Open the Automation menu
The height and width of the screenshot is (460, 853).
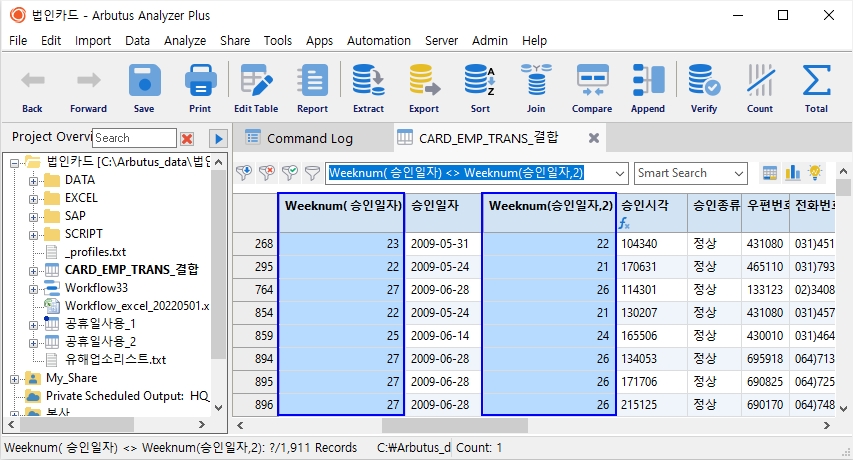pyautogui.click(x=379, y=41)
